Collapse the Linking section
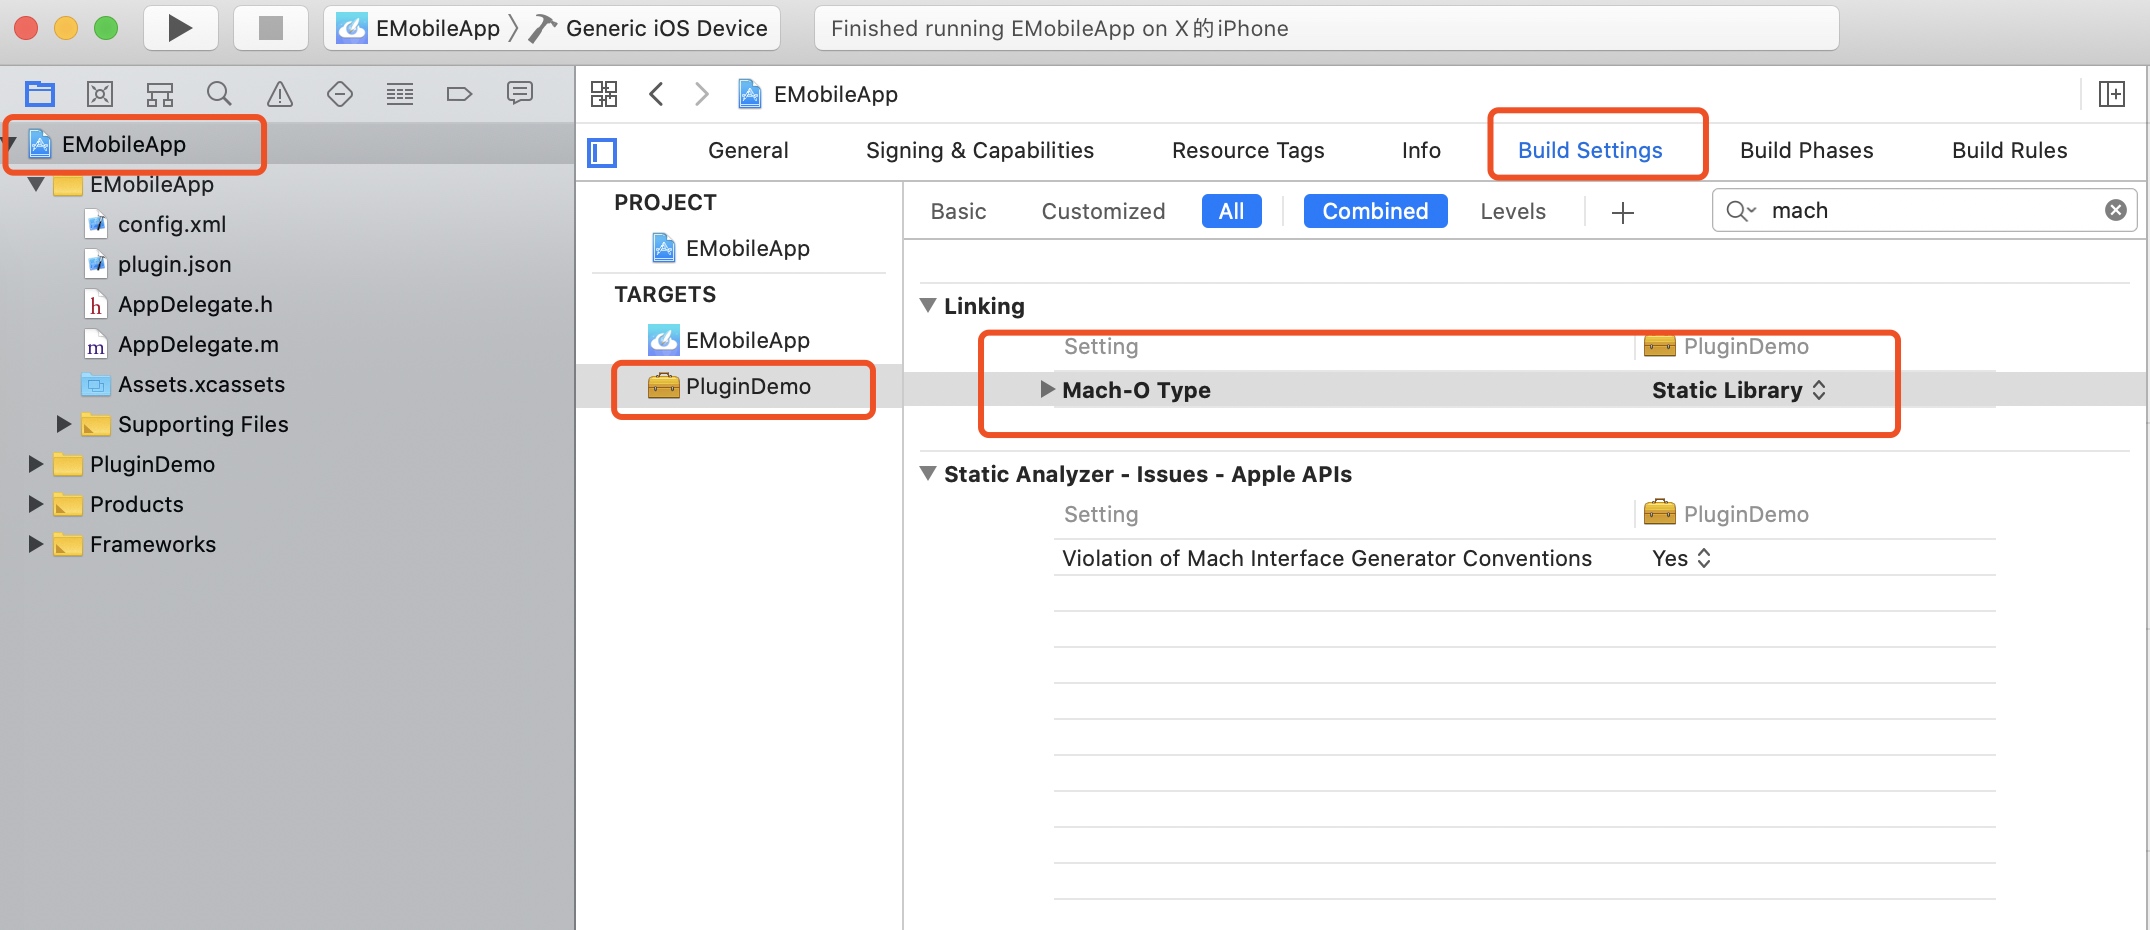The height and width of the screenshot is (930, 2150). click(x=928, y=305)
